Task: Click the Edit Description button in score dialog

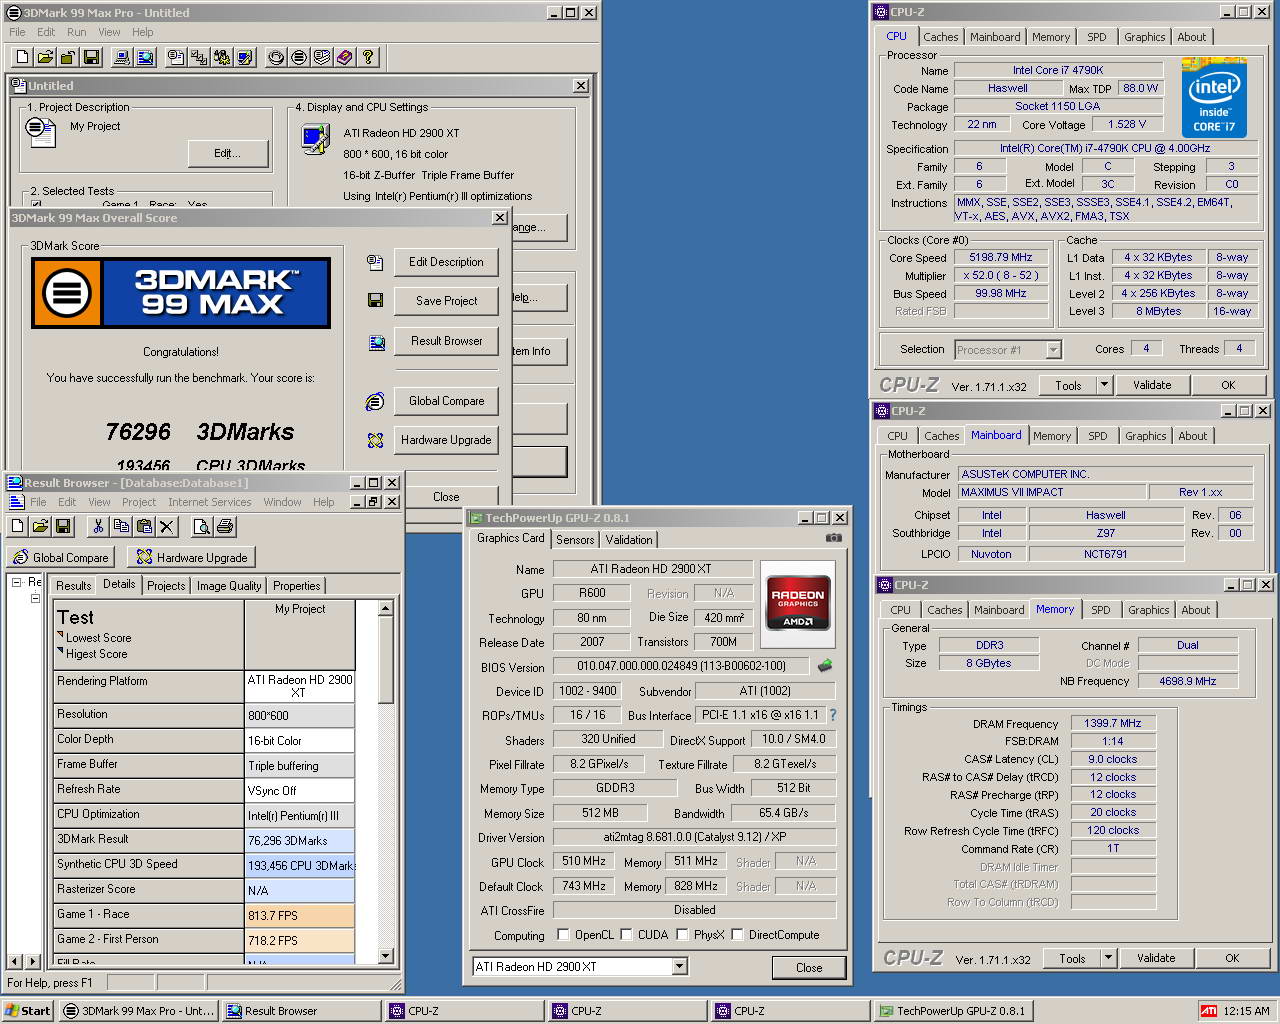Action: click(446, 262)
